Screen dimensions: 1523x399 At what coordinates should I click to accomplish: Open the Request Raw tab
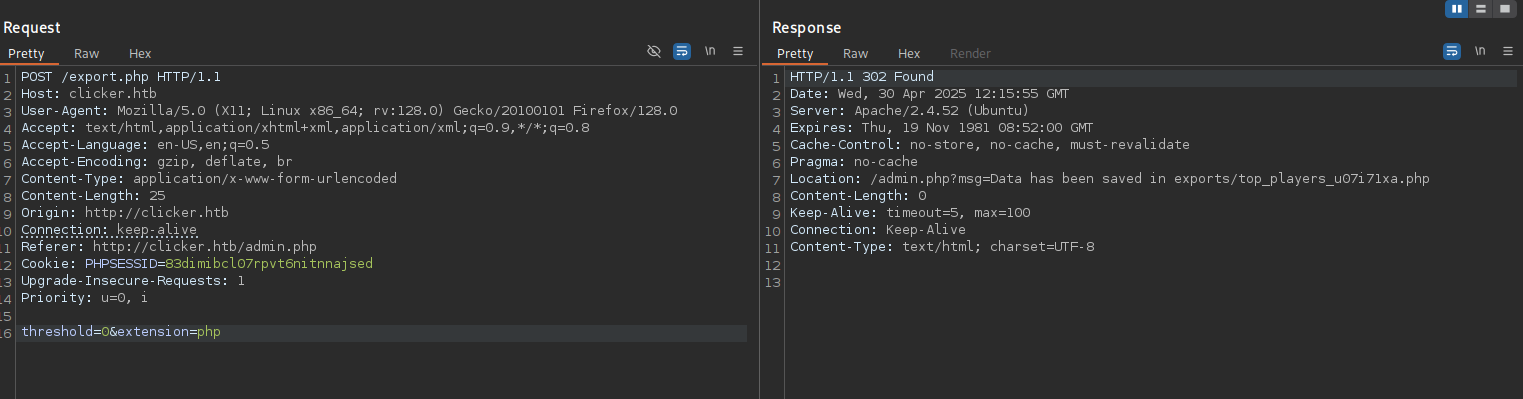point(86,54)
